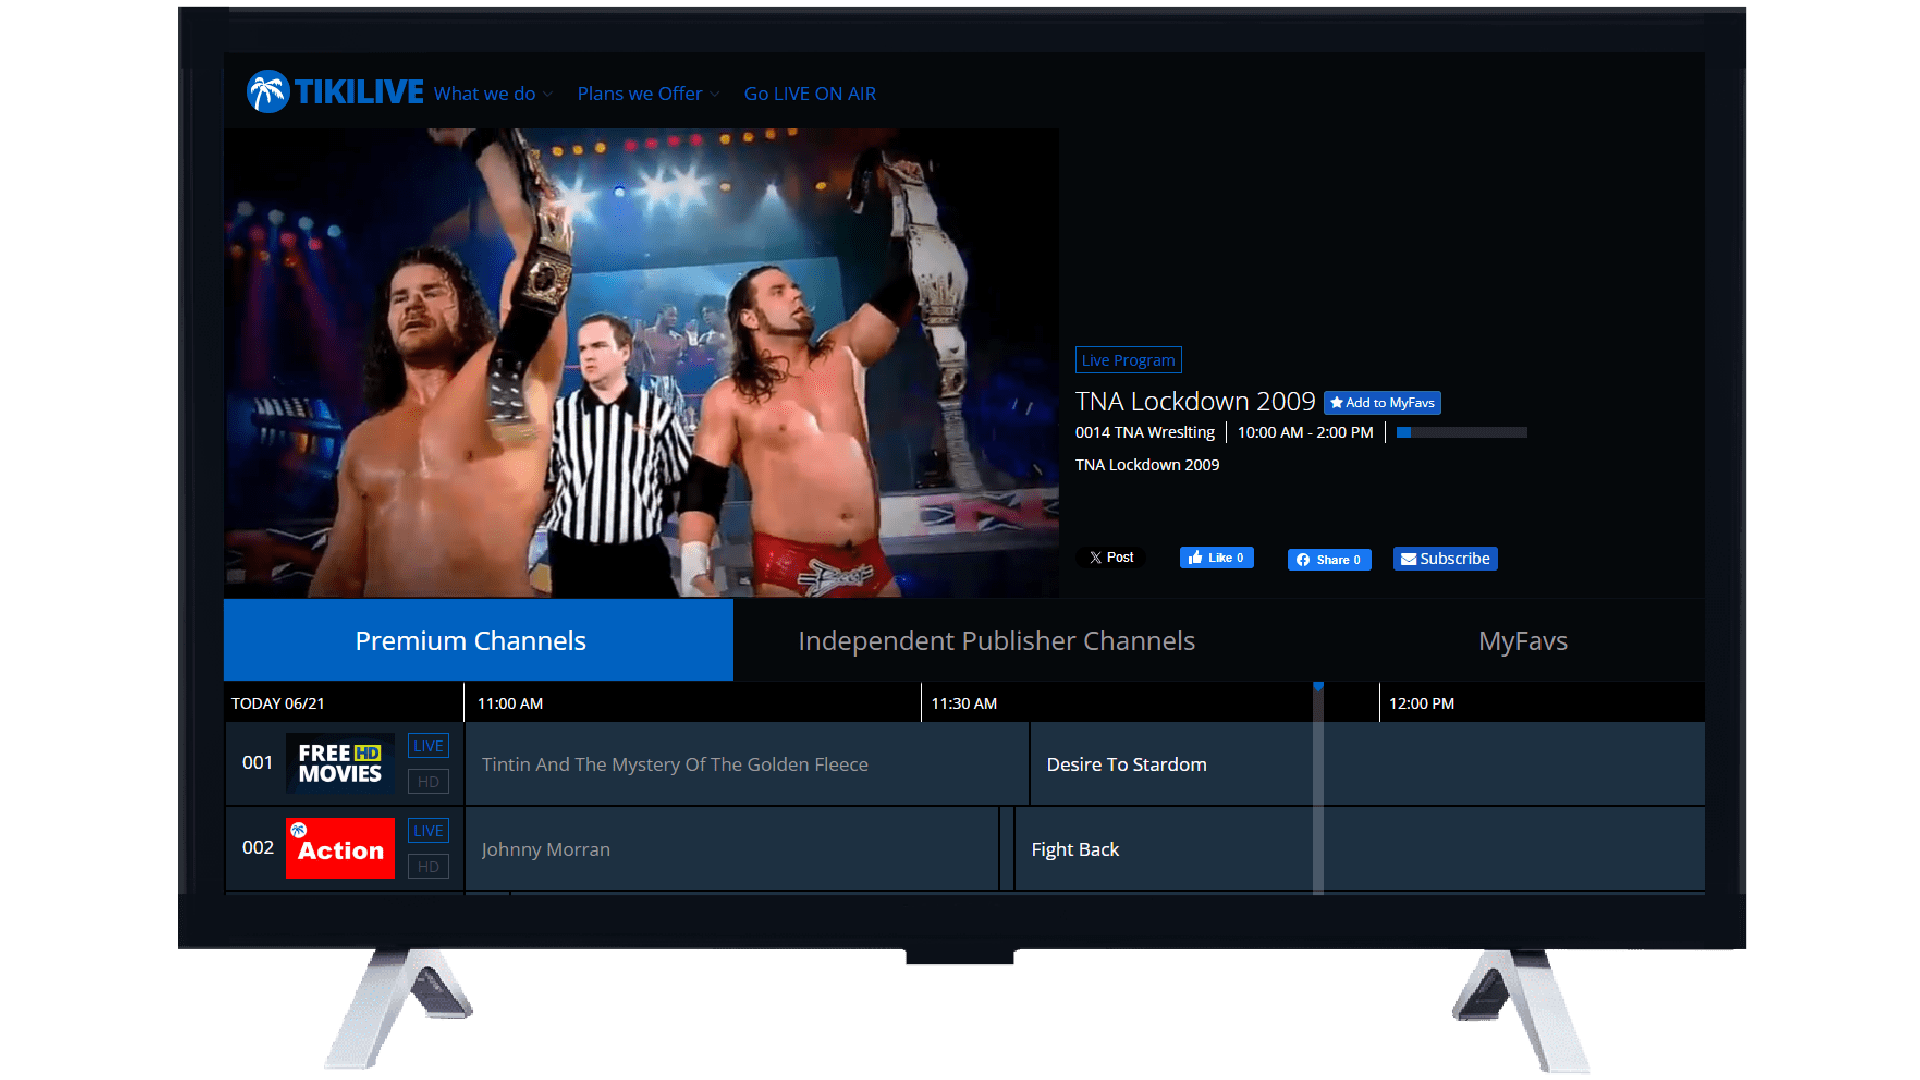Select the red Action channel logo
The height and width of the screenshot is (1080, 1920).
click(340, 848)
